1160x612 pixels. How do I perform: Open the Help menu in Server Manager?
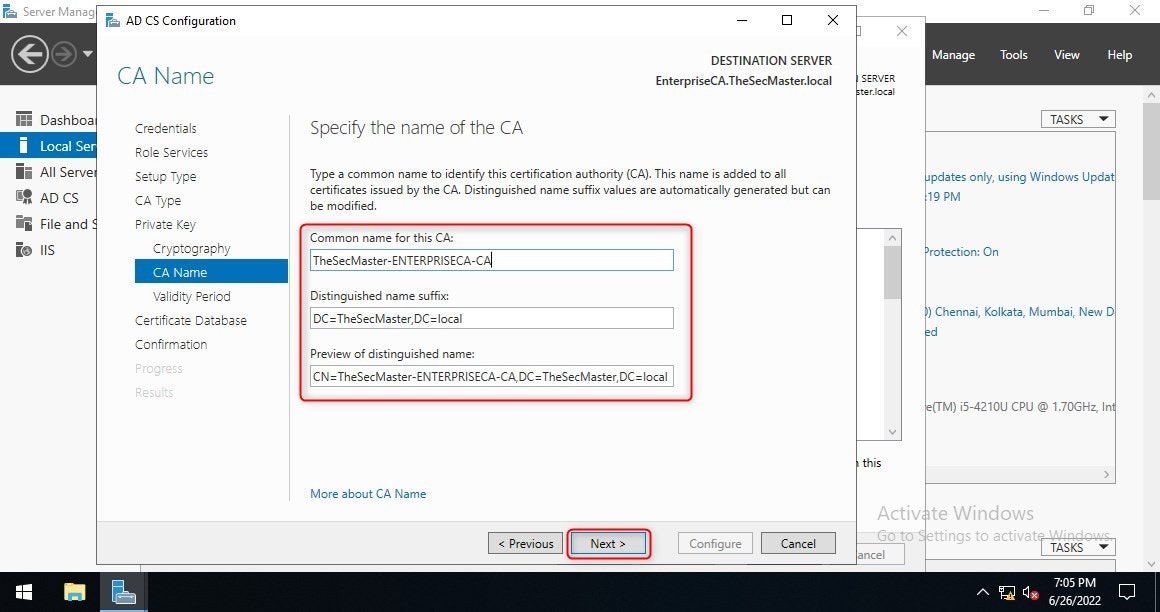click(x=1119, y=55)
